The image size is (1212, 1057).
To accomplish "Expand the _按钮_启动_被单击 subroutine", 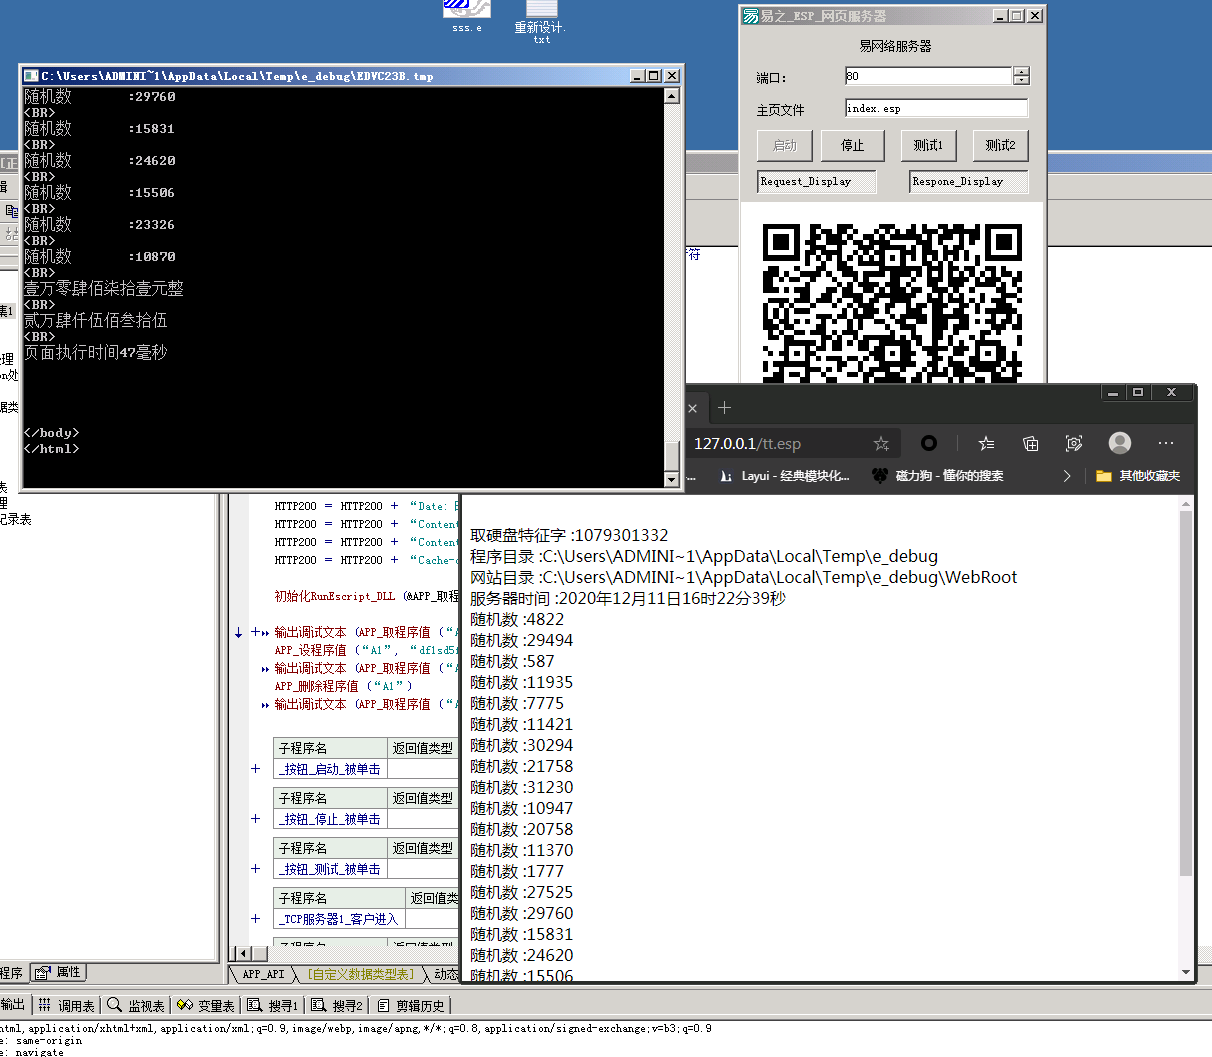I will (255, 769).
